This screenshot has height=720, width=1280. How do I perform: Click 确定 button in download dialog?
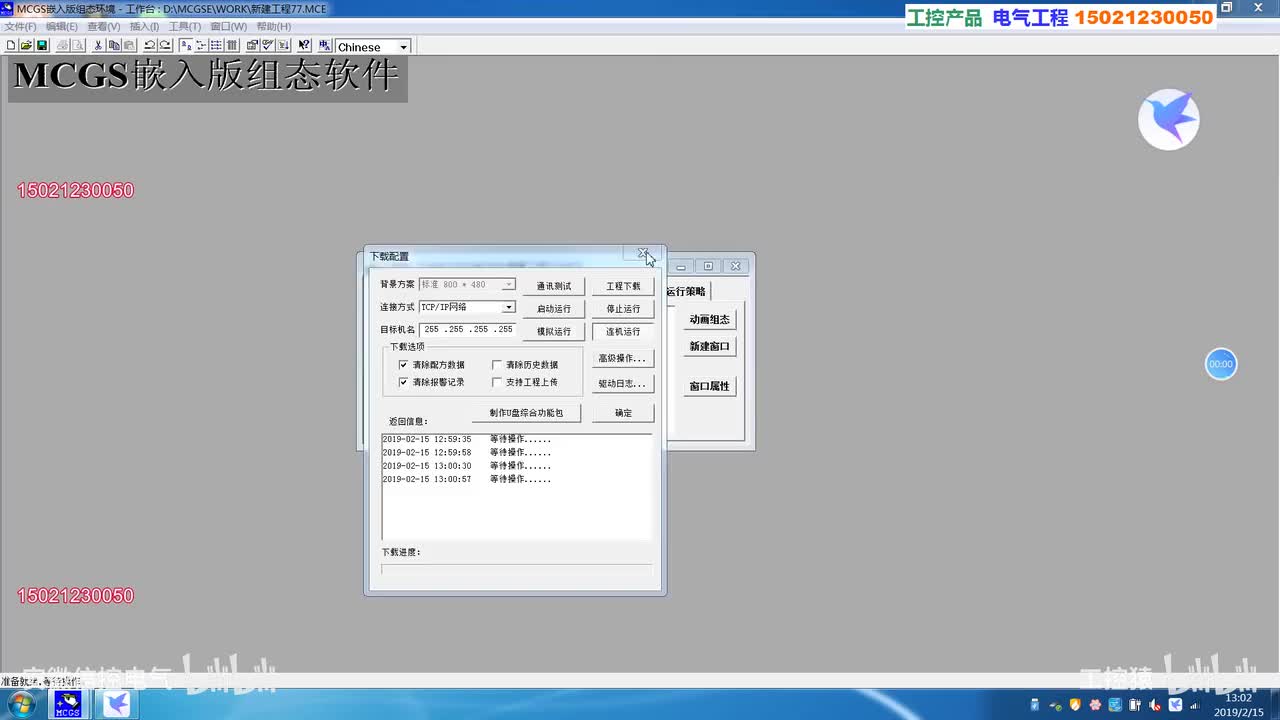tap(623, 413)
